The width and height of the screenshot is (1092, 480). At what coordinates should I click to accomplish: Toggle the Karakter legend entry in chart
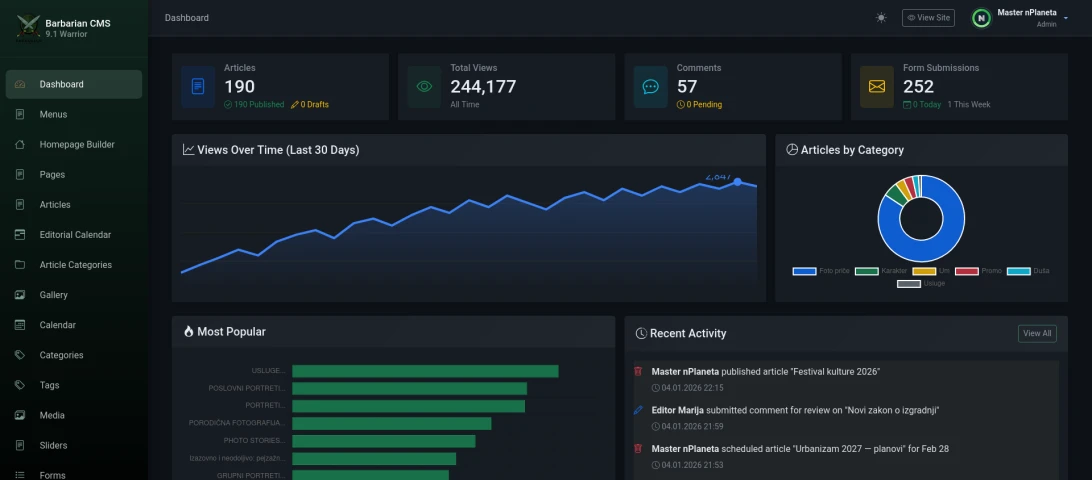coord(880,271)
